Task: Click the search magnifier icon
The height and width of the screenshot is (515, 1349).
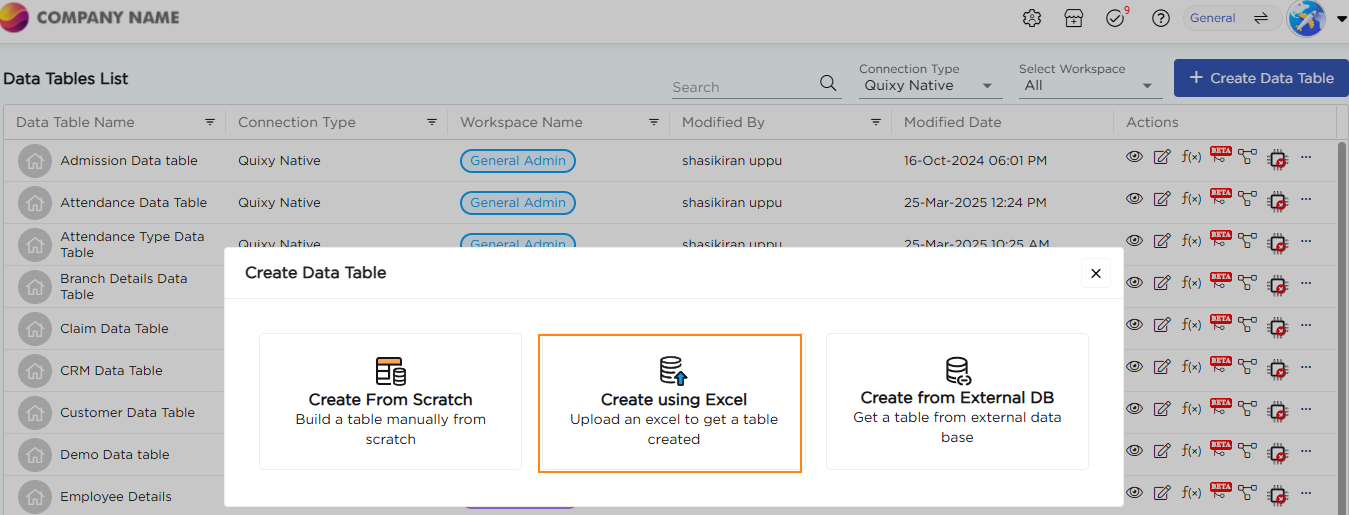Action: pyautogui.click(x=828, y=83)
